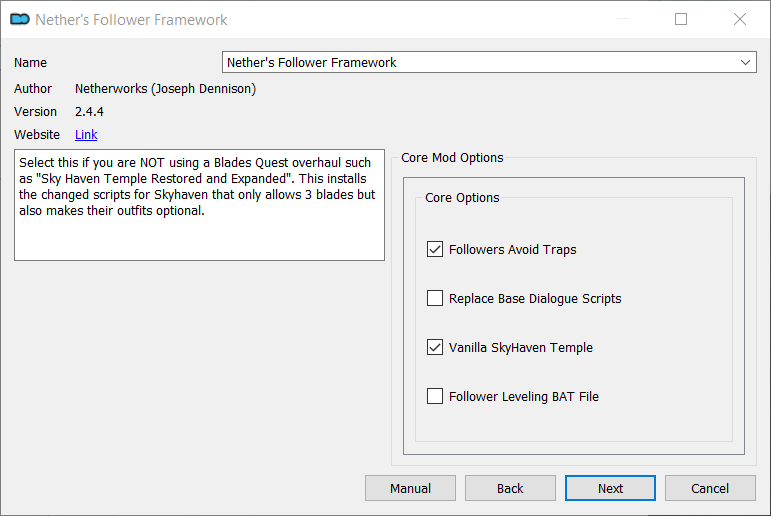Go Back to the previous installer page
The image size is (771, 516).
coord(510,488)
